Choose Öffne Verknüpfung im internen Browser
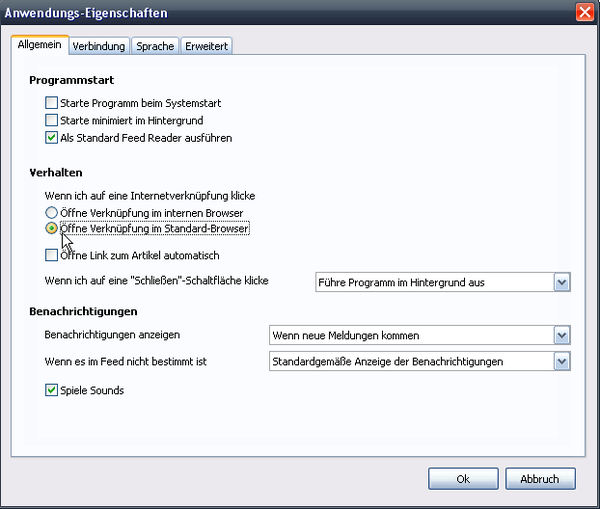Viewport: 600px width, 509px height. pos(52,213)
